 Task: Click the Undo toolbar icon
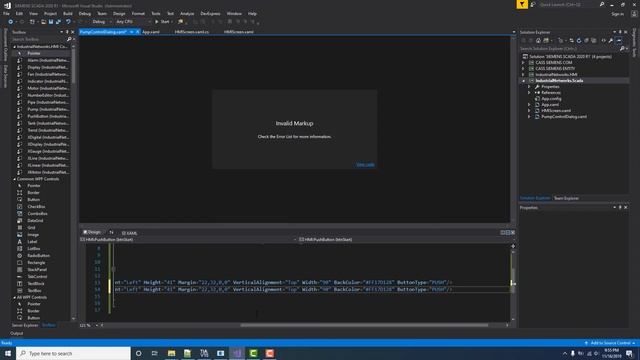(68, 22)
